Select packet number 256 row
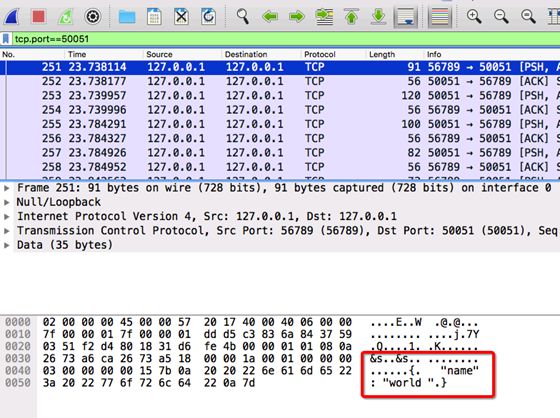Image resolution: width=560 pixels, height=418 pixels. point(280,139)
